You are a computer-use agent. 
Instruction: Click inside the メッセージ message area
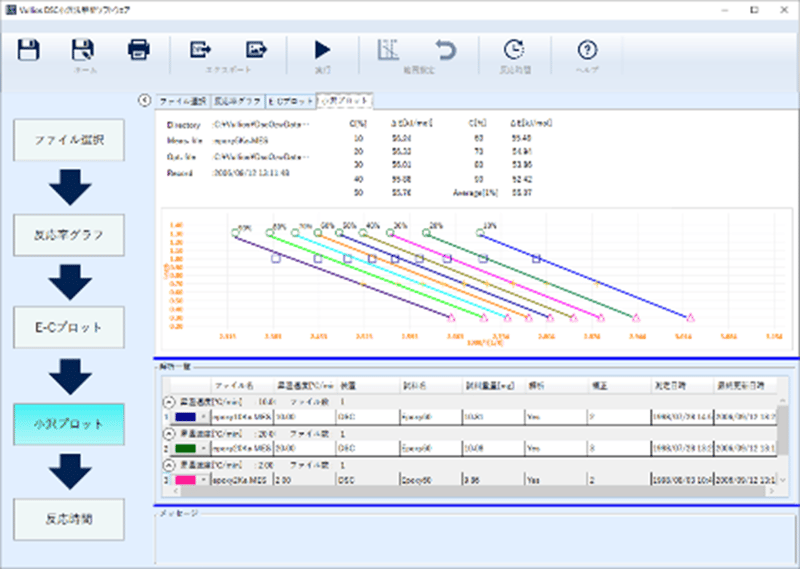click(474, 540)
